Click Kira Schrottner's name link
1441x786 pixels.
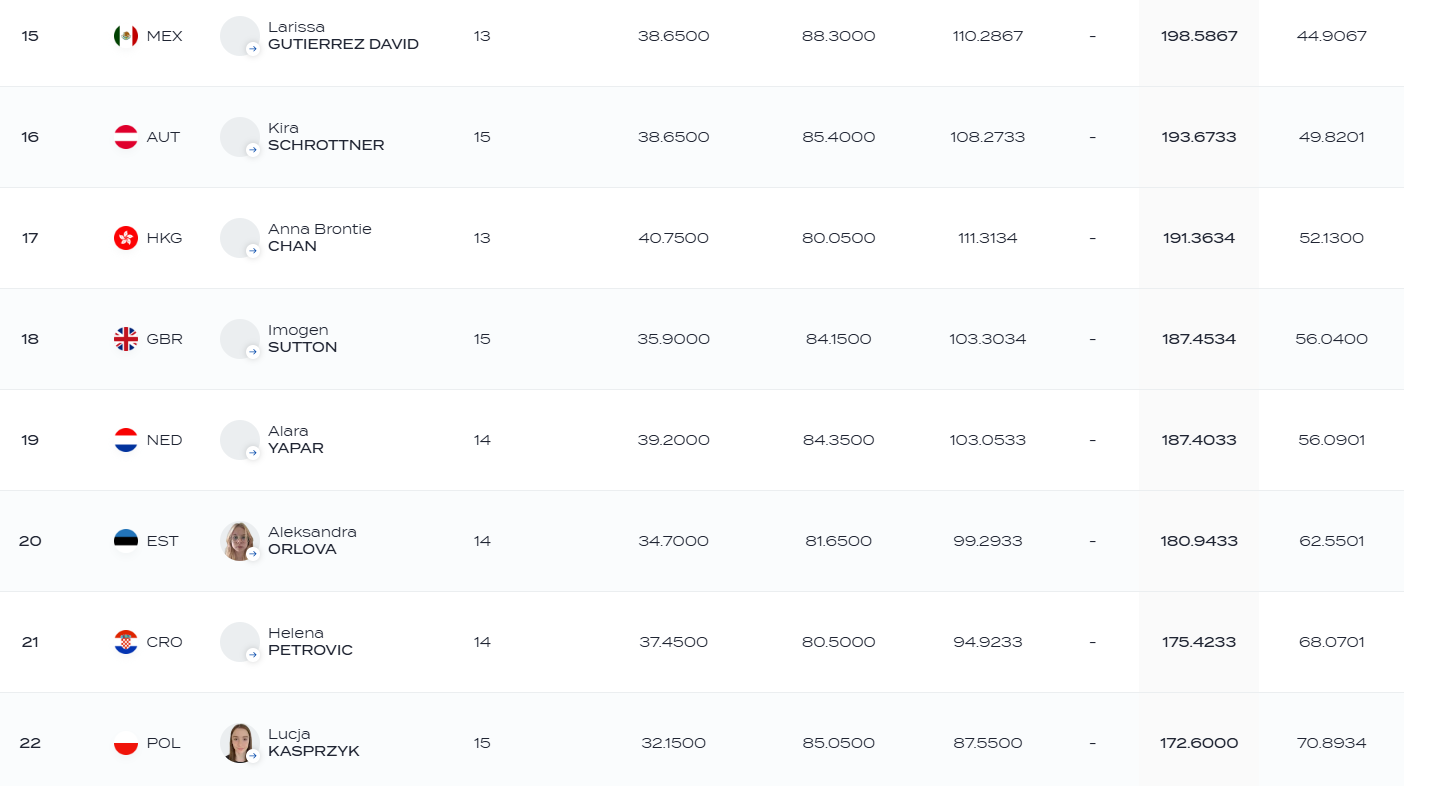(326, 137)
